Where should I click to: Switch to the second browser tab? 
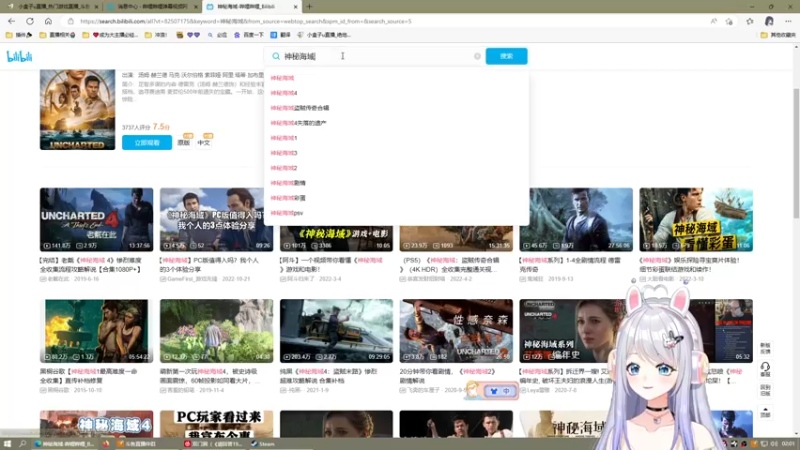pos(151,7)
